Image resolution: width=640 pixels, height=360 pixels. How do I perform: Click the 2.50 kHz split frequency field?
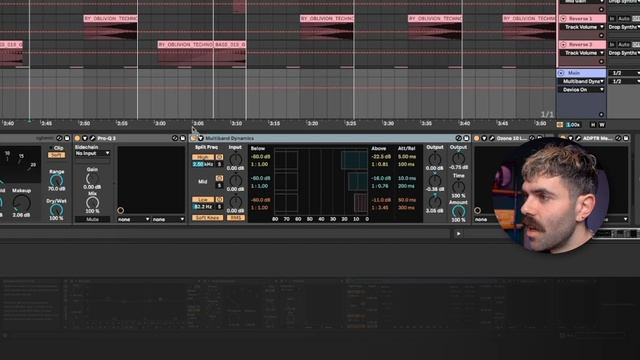(x=203, y=164)
